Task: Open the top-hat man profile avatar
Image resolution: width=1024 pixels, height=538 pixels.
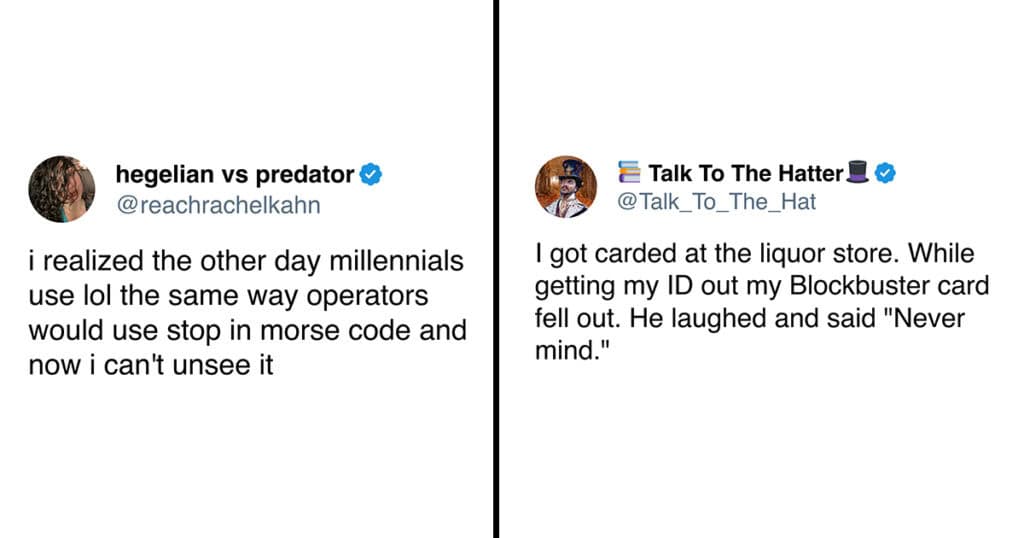Action: (x=566, y=187)
